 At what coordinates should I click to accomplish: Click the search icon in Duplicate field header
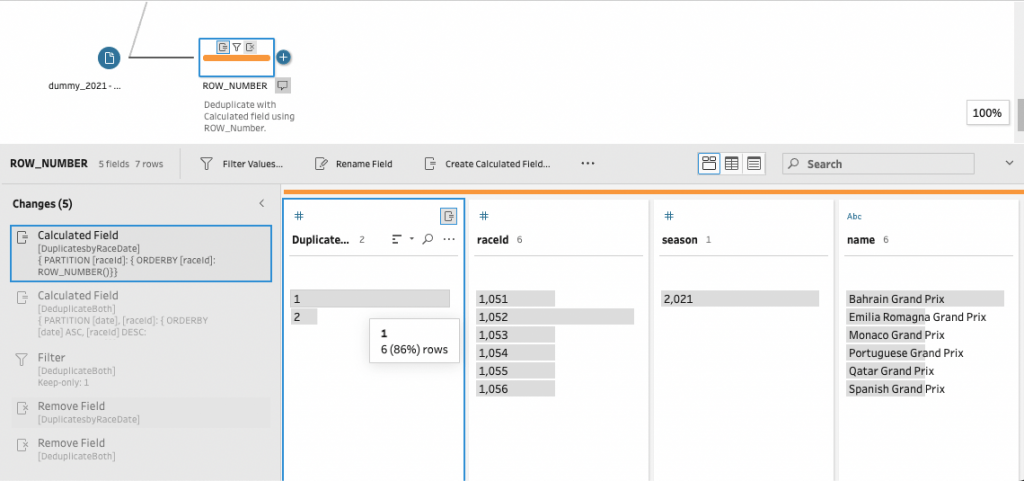pos(427,240)
